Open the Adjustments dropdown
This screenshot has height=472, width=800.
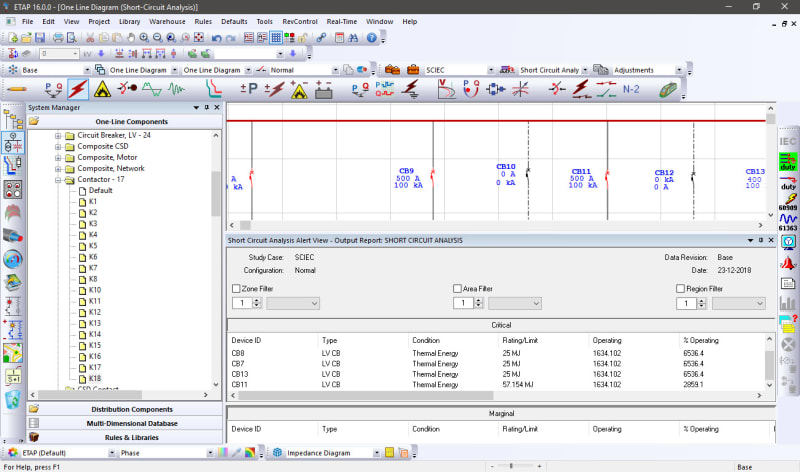(679, 70)
